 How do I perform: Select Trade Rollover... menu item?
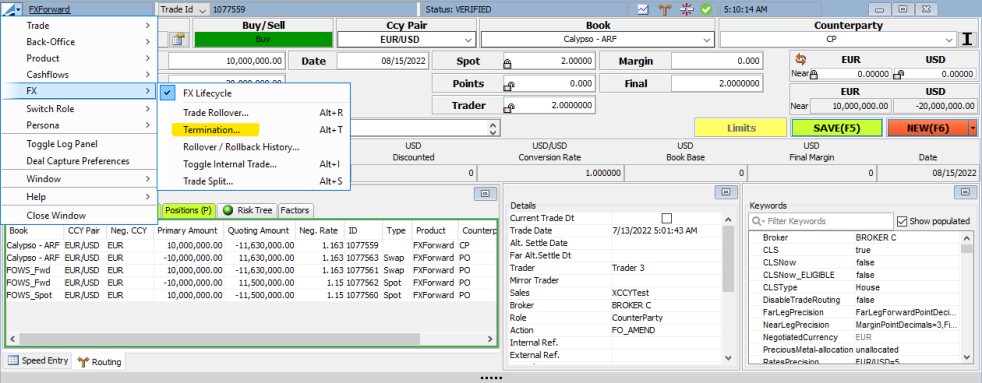tap(254, 113)
